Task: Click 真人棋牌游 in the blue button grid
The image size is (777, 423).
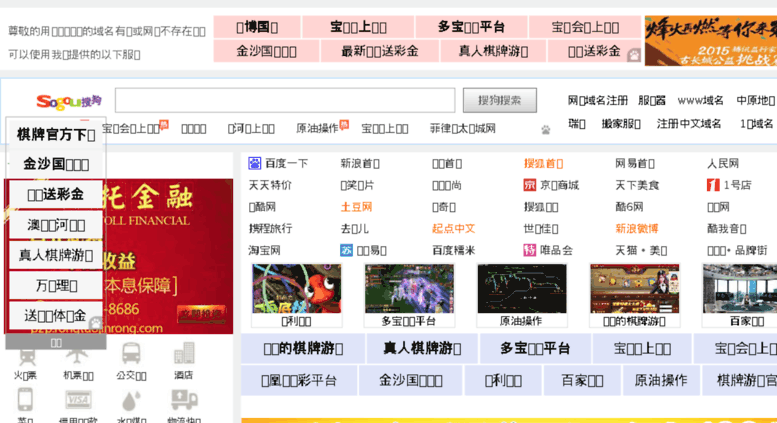Action: [x=422, y=349]
